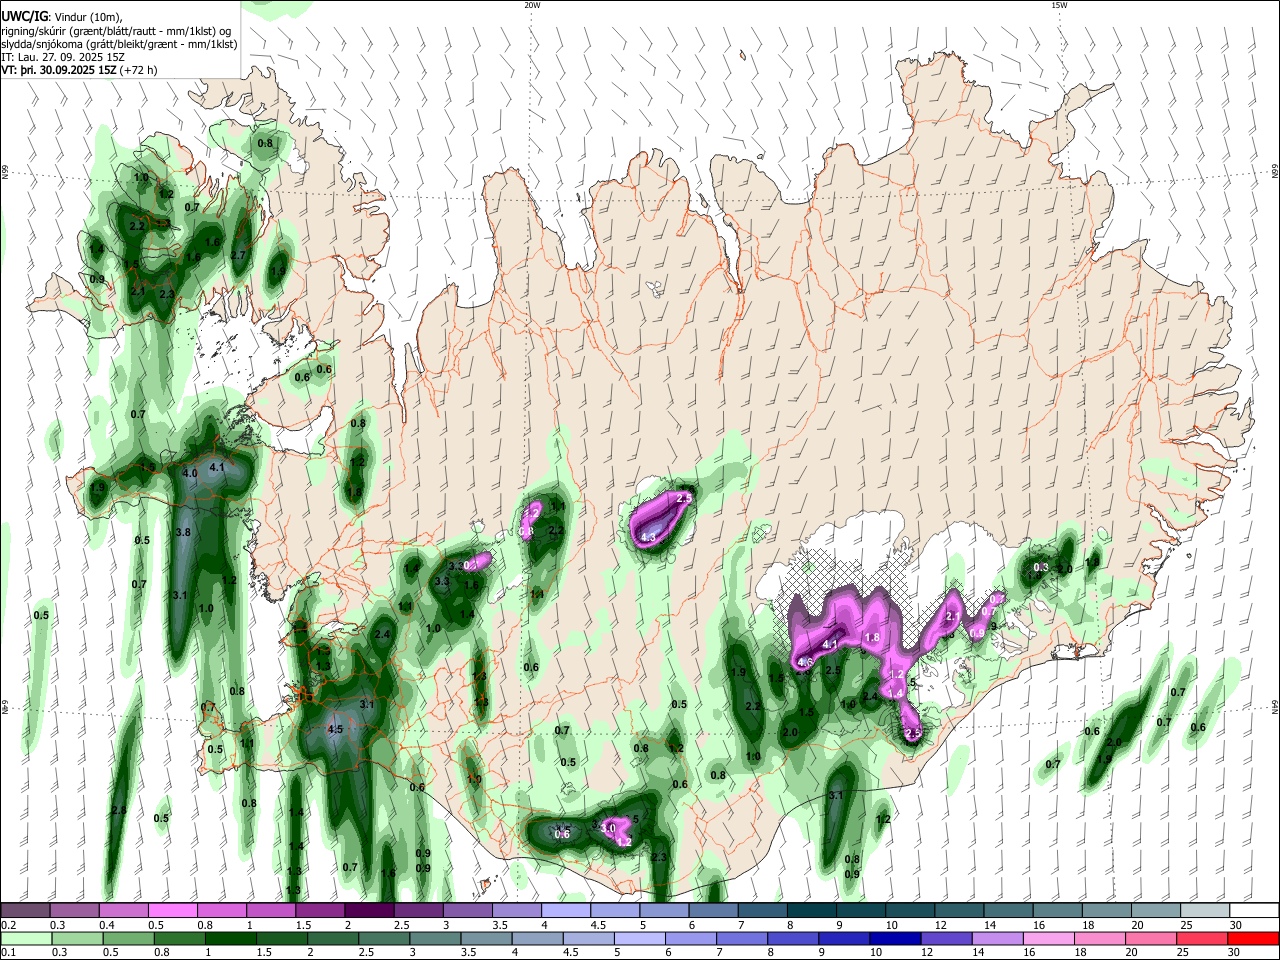Click the '3.8' precipitation value on the map
The width and height of the screenshot is (1280, 960).
coord(183,533)
